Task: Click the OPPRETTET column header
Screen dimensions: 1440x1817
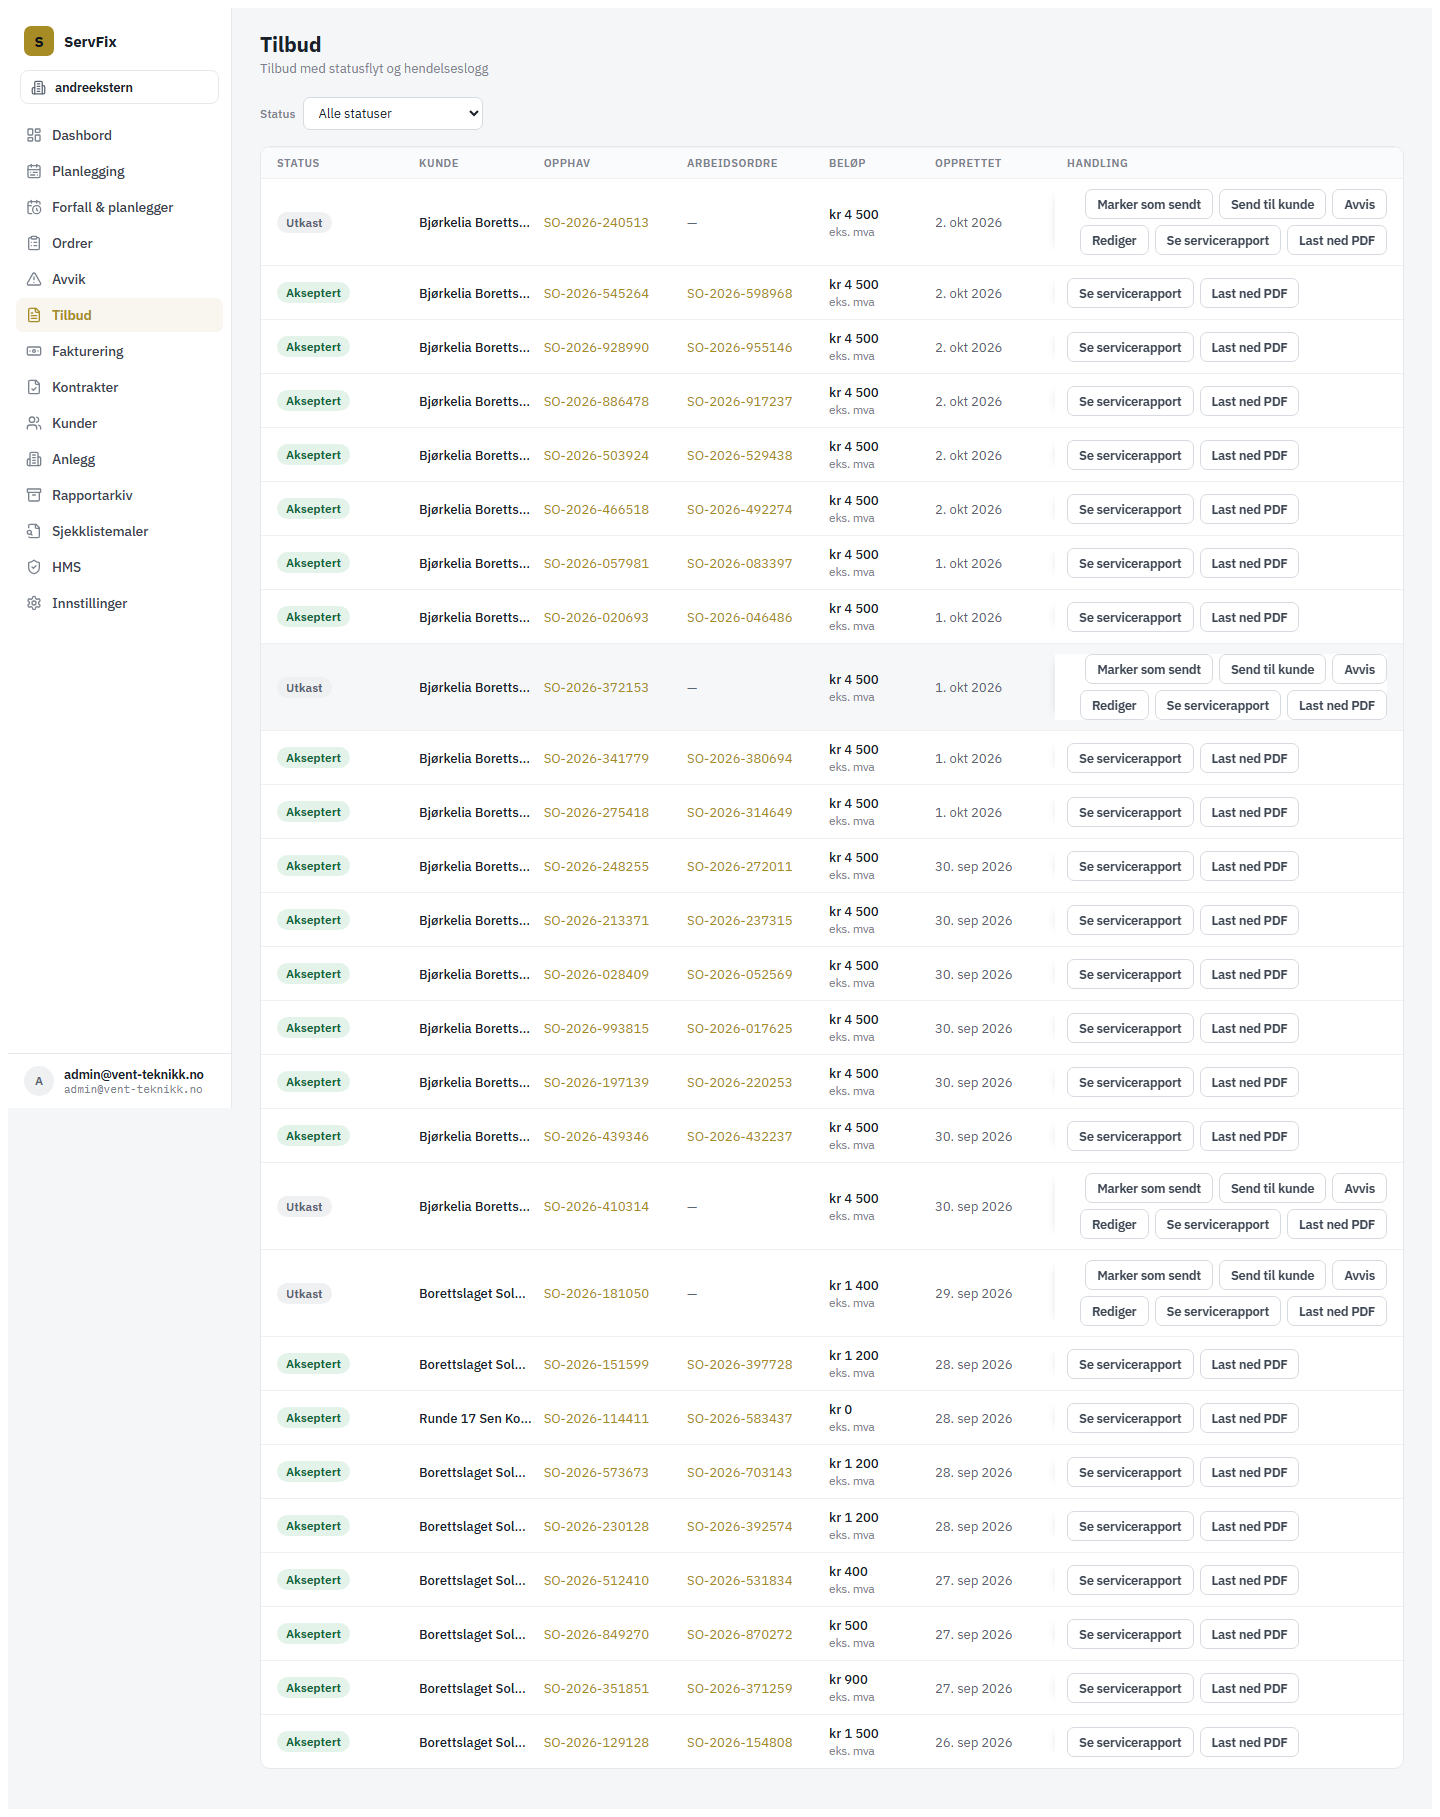Action: [968, 163]
